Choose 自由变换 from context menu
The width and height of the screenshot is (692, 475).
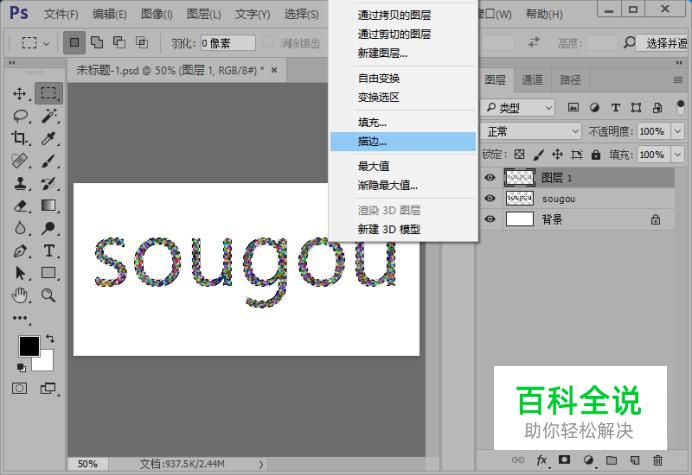(403, 78)
